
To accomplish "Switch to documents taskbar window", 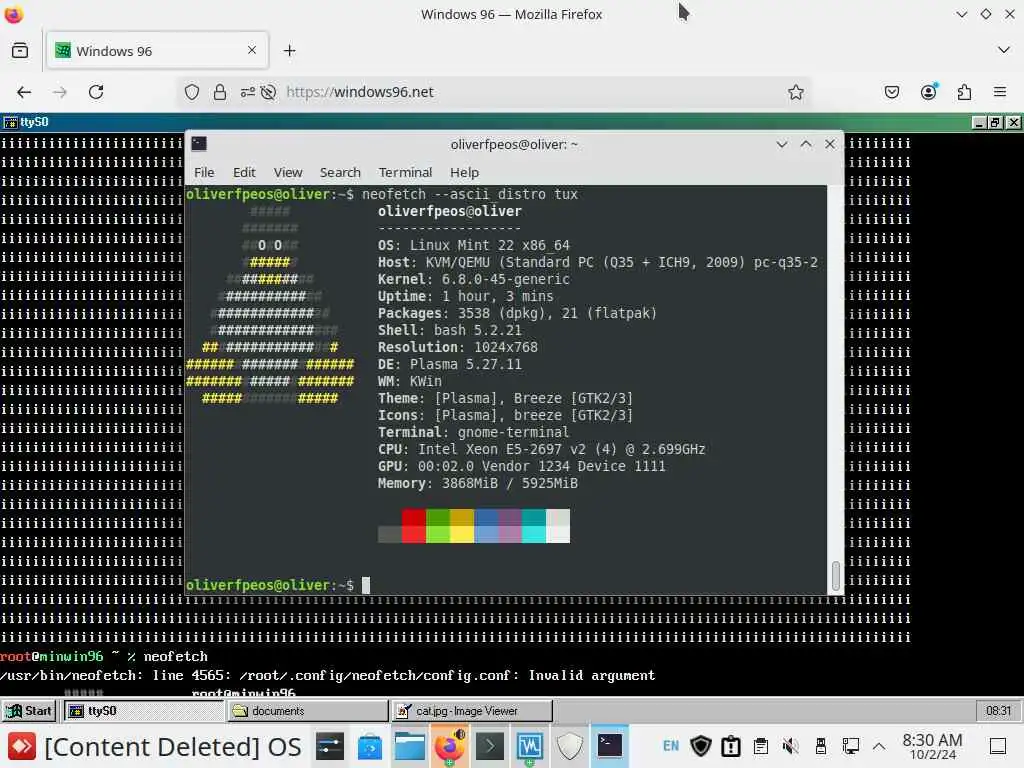I will (308, 711).
